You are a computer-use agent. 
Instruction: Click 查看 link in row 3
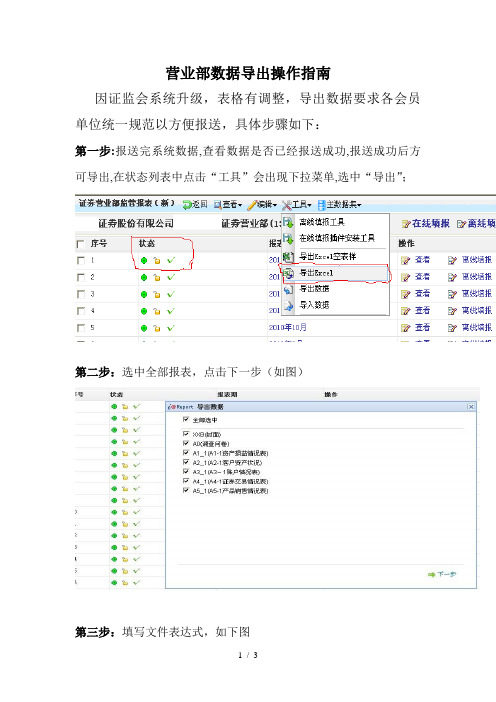422,294
